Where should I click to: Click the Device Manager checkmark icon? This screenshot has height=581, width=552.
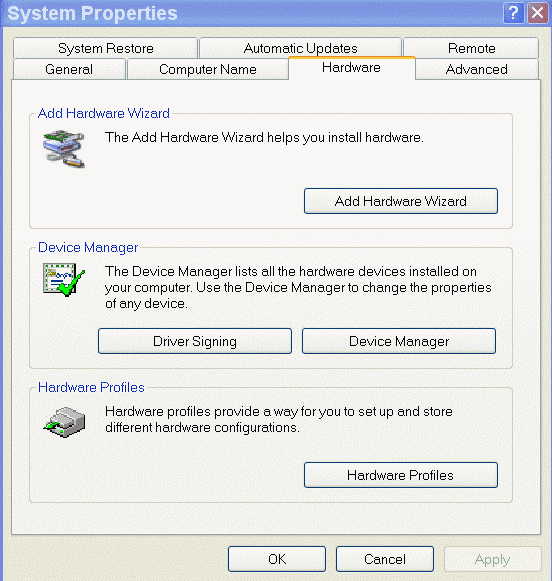(x=64, y=280)
